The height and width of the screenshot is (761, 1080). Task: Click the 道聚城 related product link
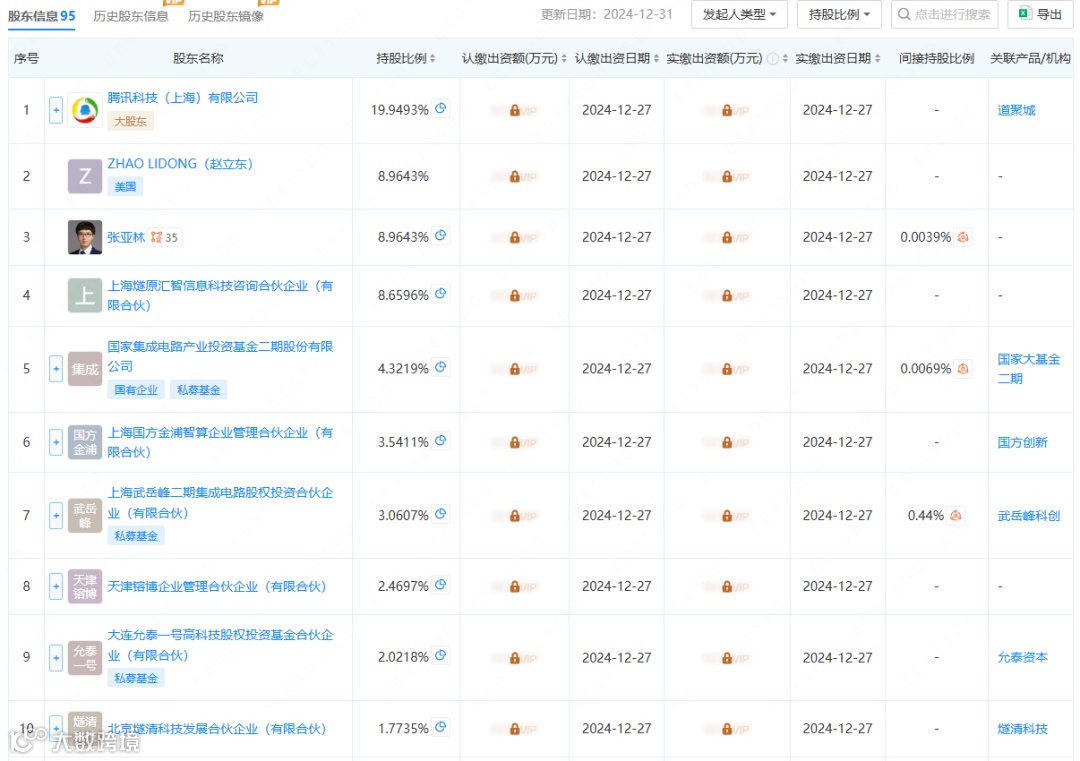1016,110
